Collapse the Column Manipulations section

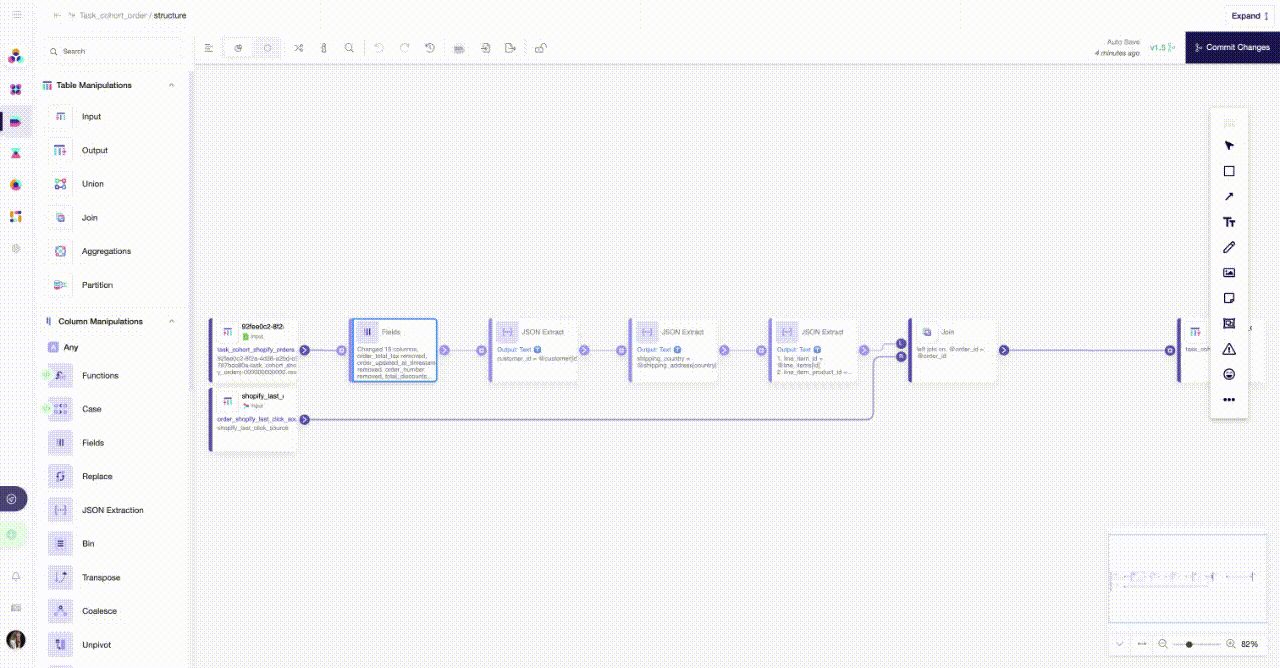coord(172,322)
